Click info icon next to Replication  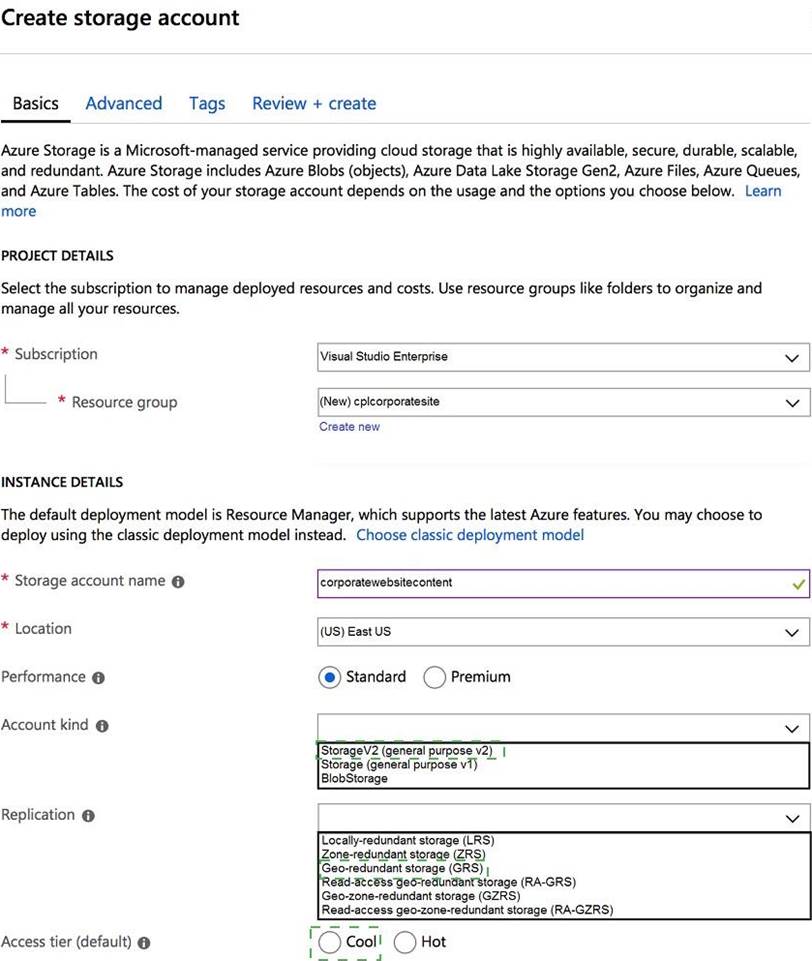coord(88,816)
